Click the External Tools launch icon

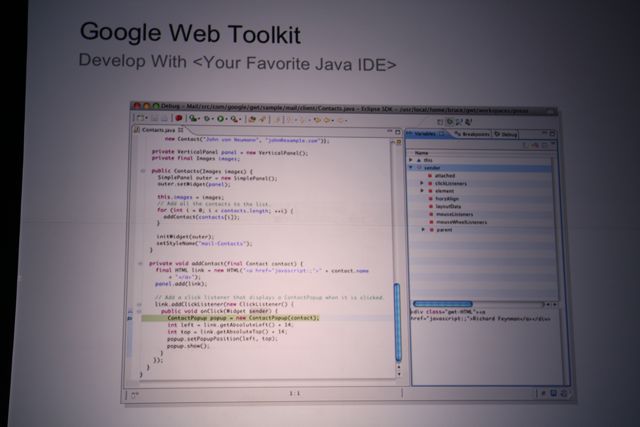(234, 119)
